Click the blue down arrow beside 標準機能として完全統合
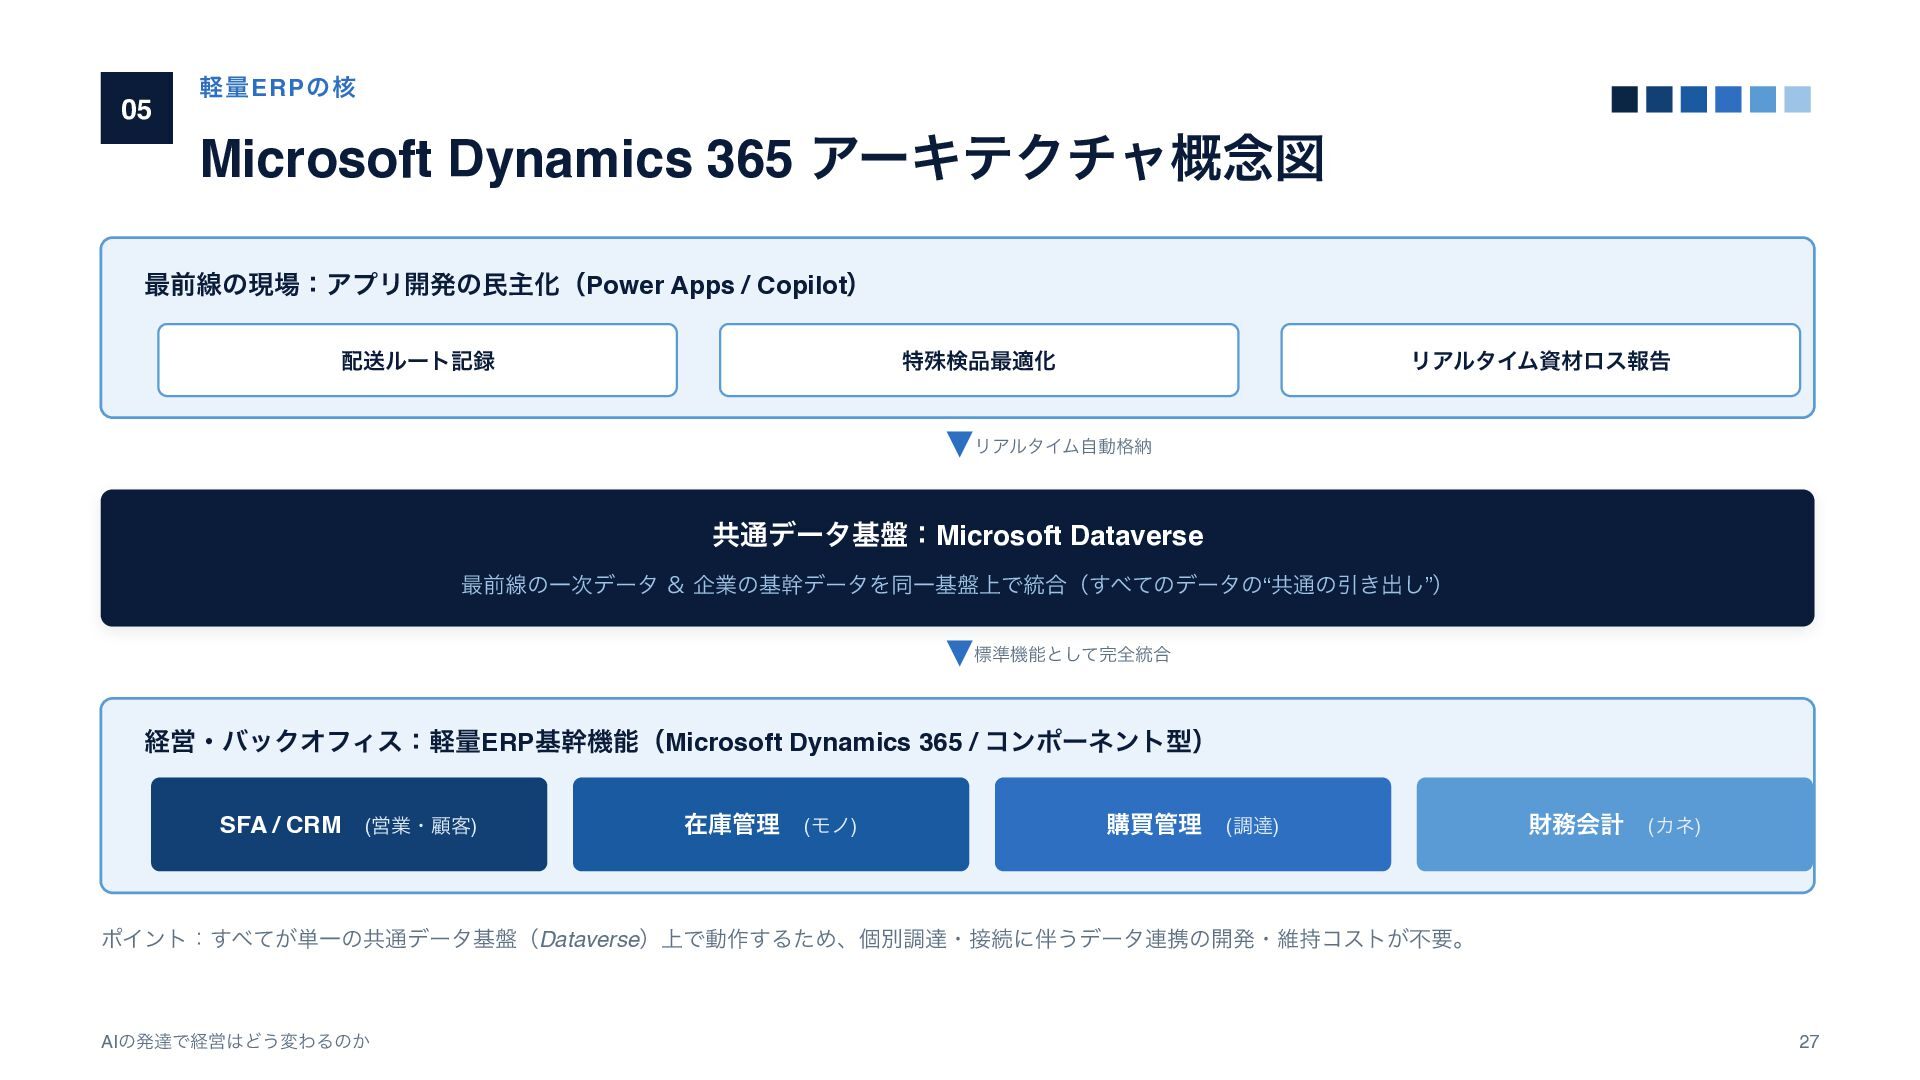This screenshot has width=1920, height=1080. [x=959, y=653]
